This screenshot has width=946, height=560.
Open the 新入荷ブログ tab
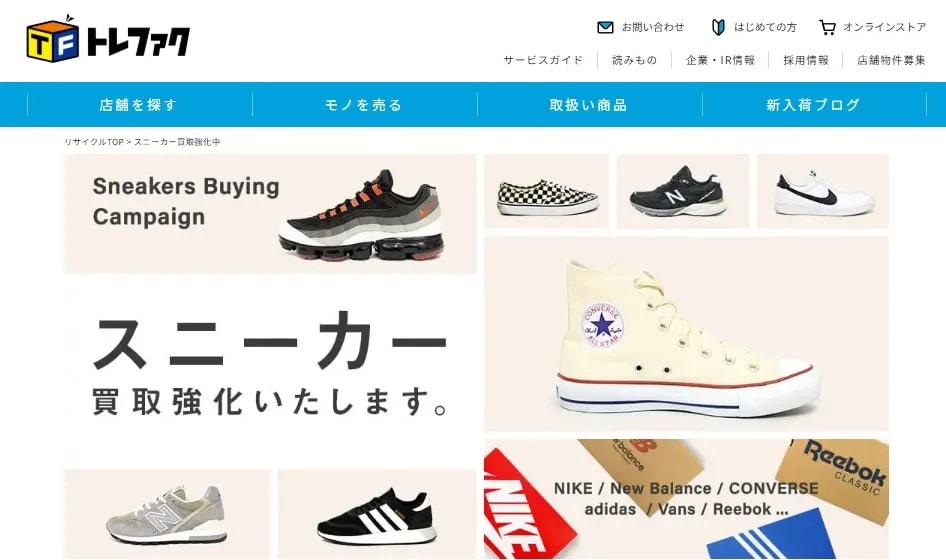(x=814, y=105)
